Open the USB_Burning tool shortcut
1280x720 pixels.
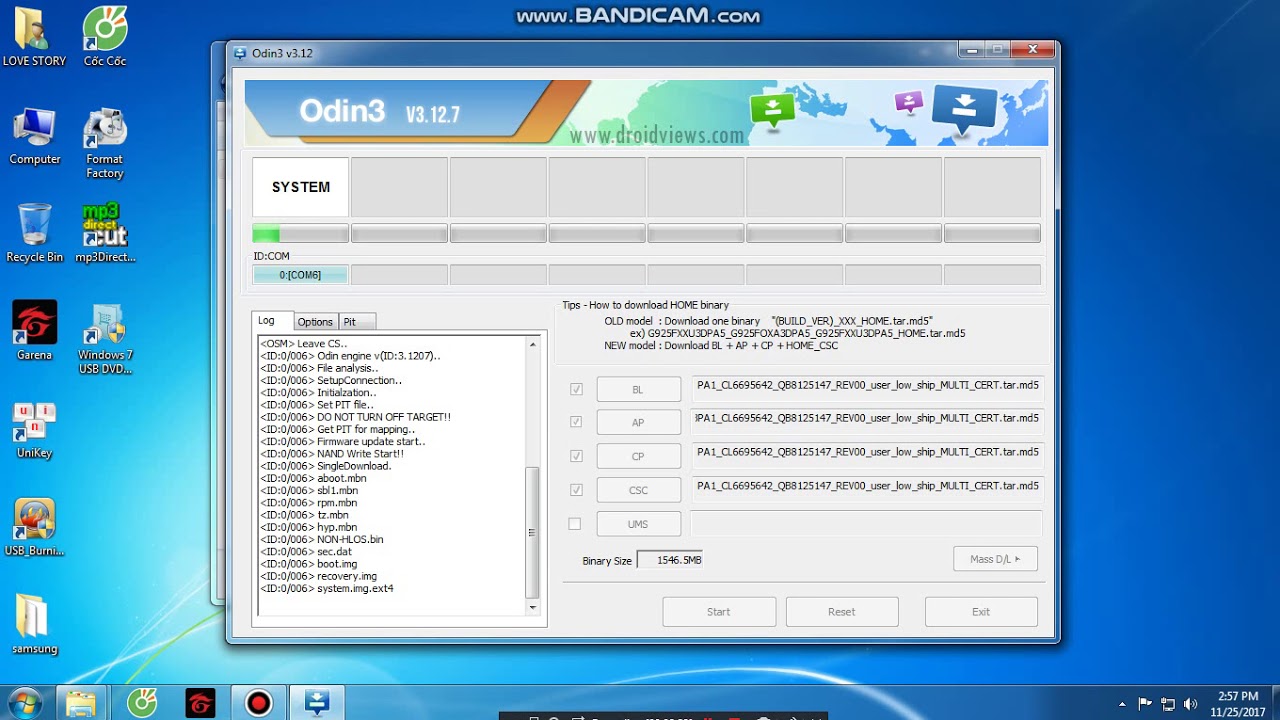34,528
